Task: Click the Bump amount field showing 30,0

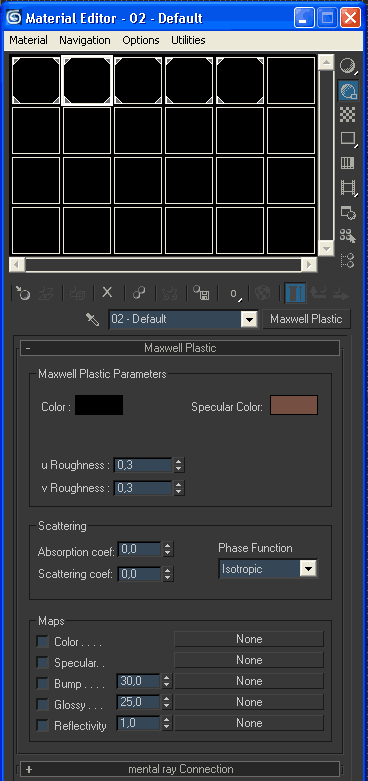Action: tap(138, 681)
